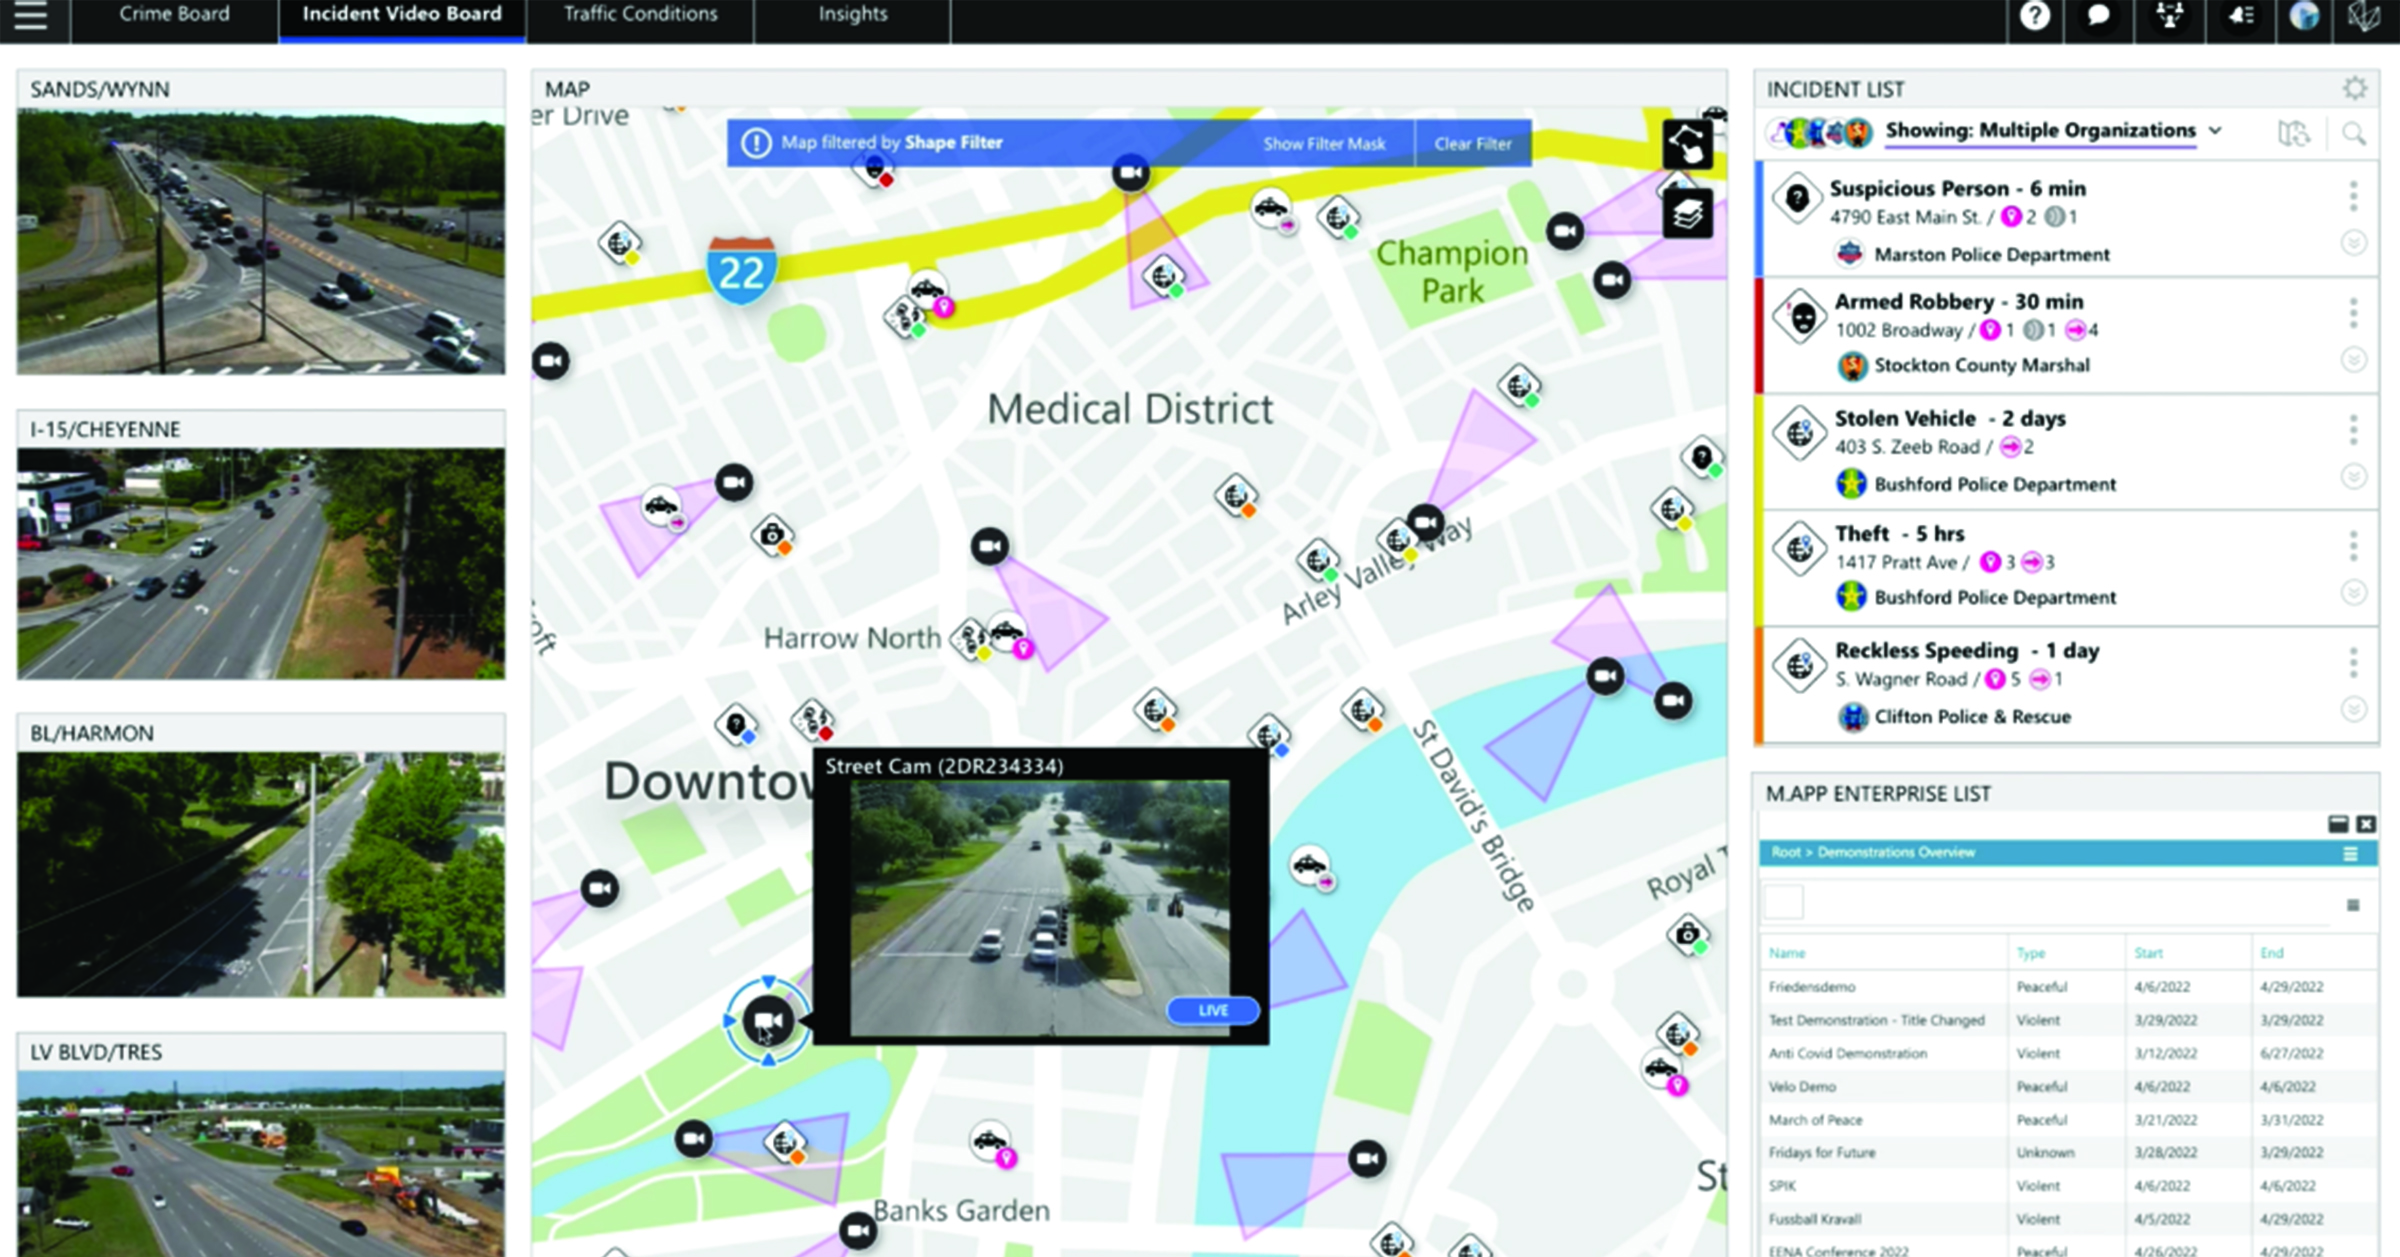Open the map layers stack button
Screen dimensions: 2400x1257
1687,214
